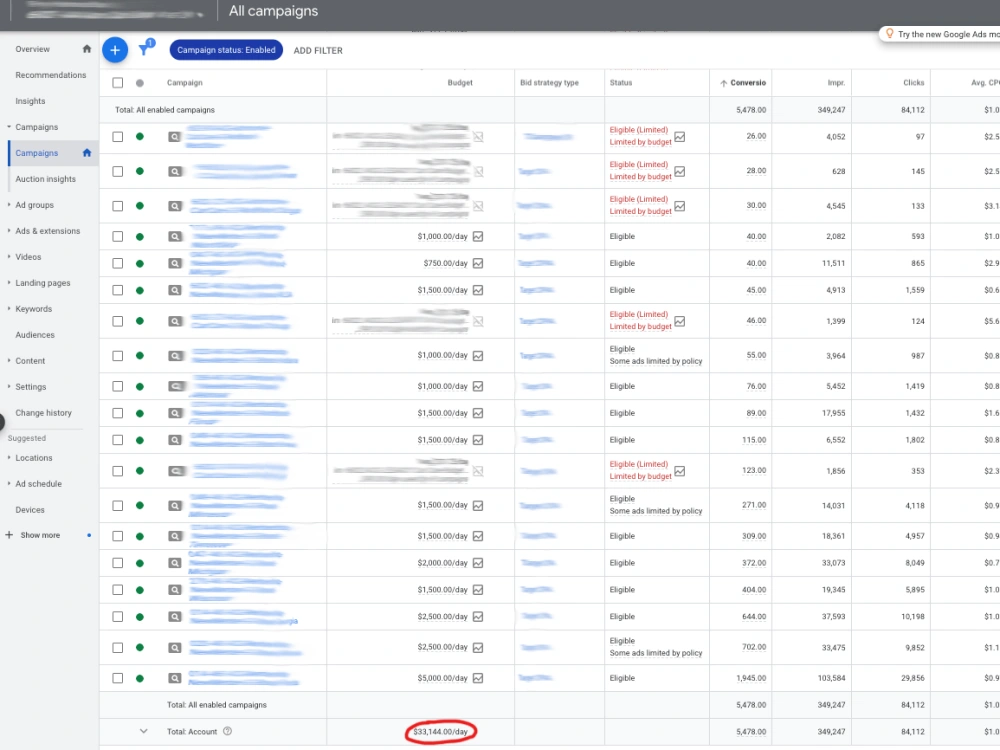
Task: Toggle the select-all campaigns header checkbox
Action: click(117, 83)
